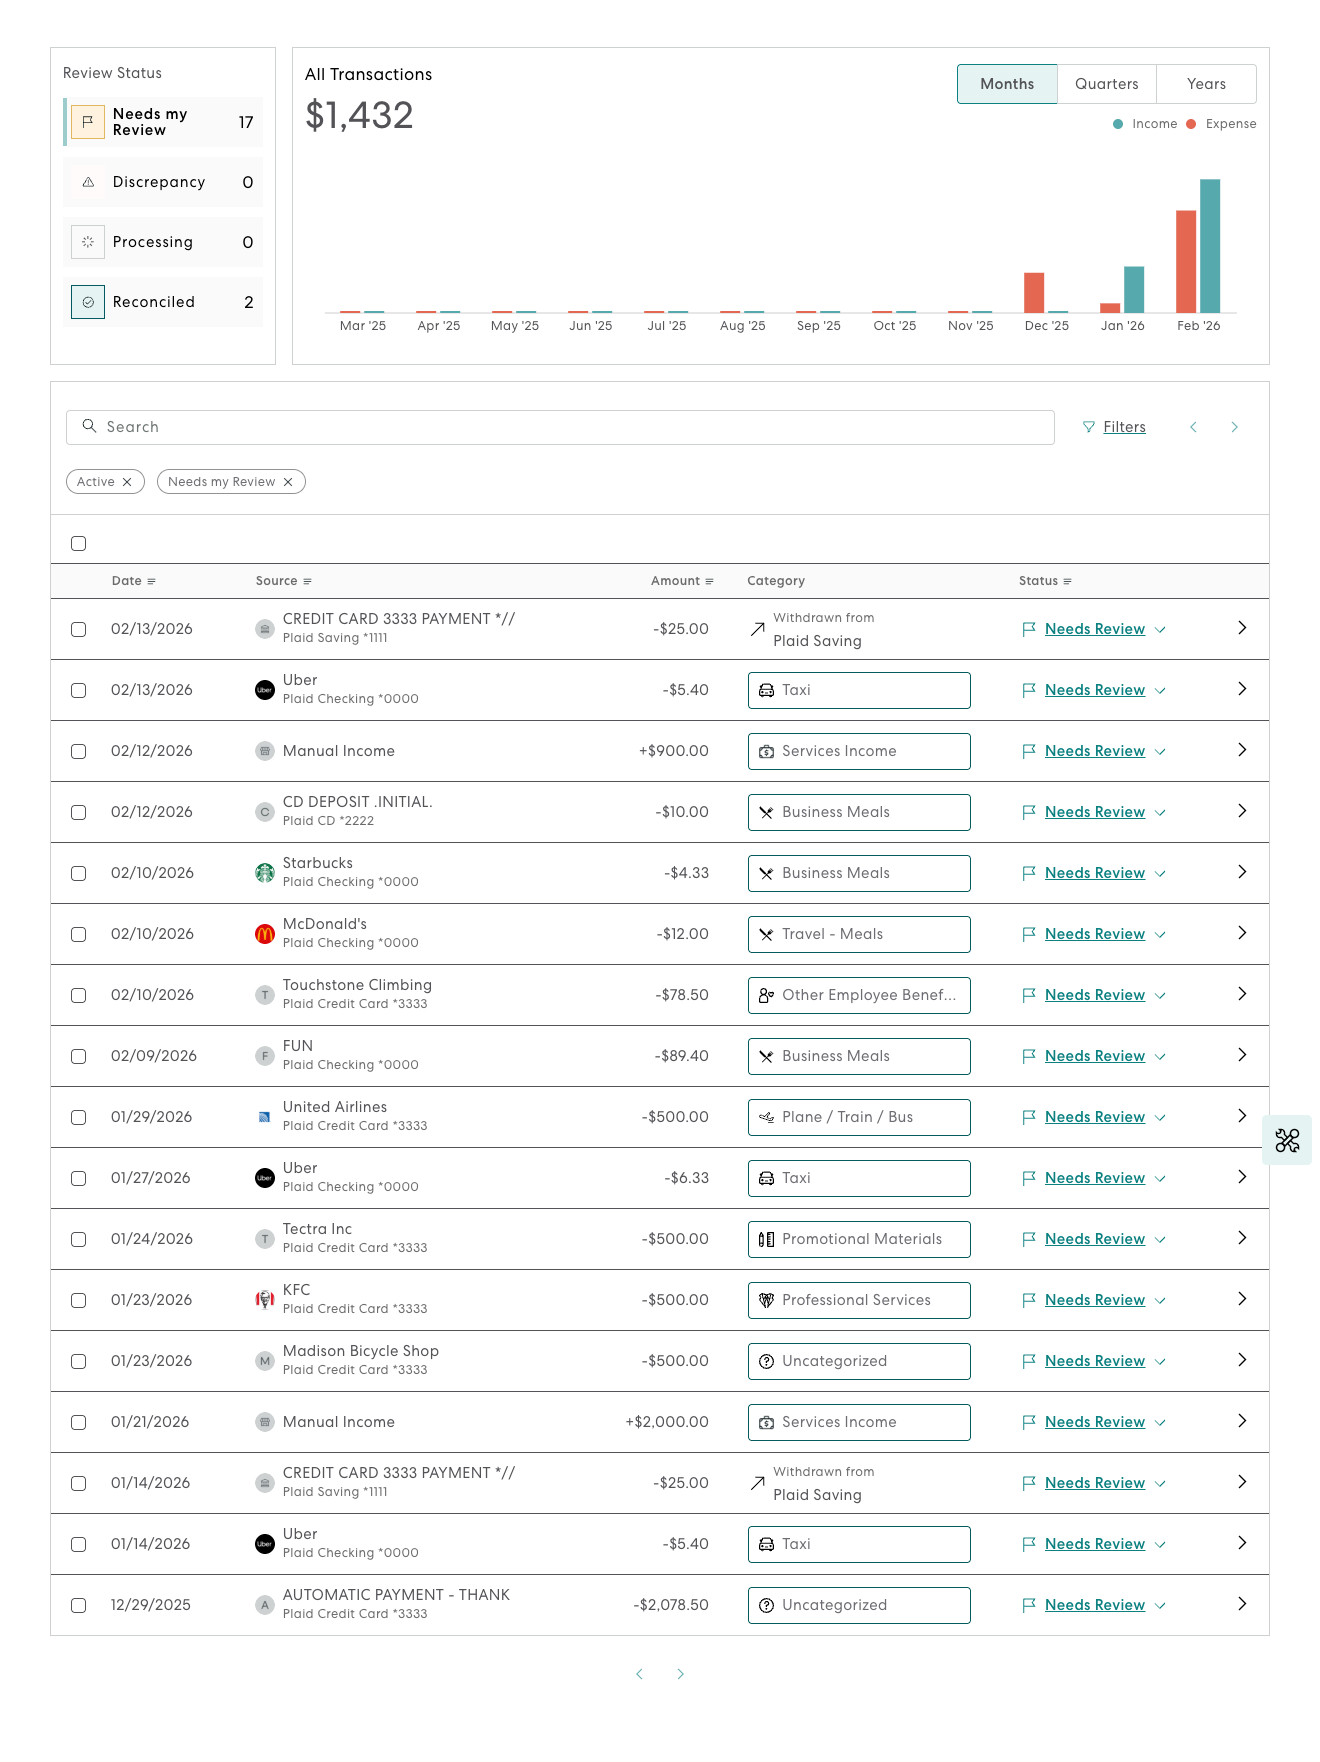
Task: Check the McDonald's row checkbox
Action: [x=79, y=935]
